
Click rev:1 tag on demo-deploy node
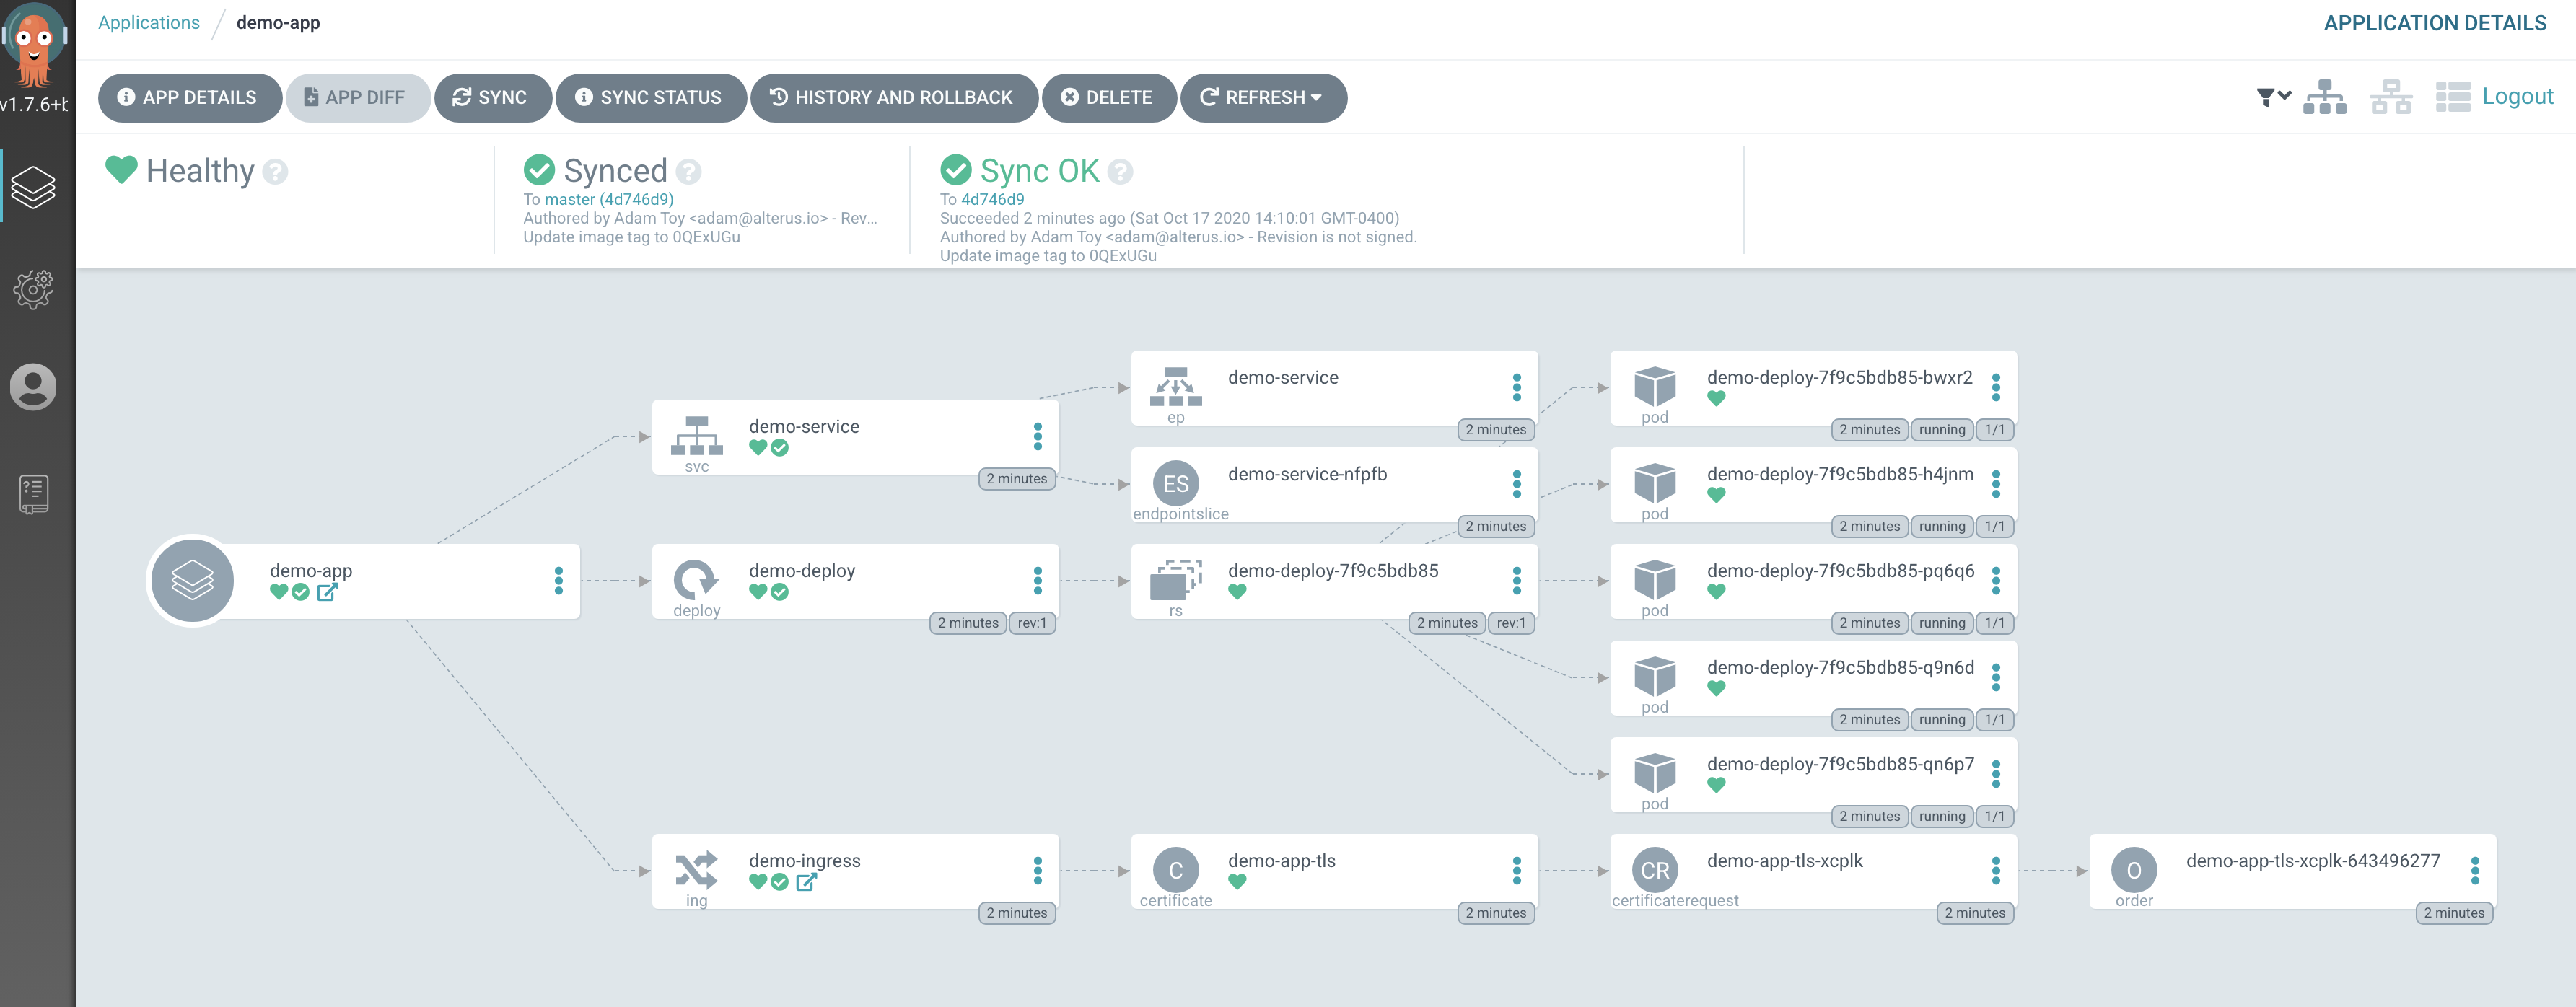click(x=1031, y=623)
